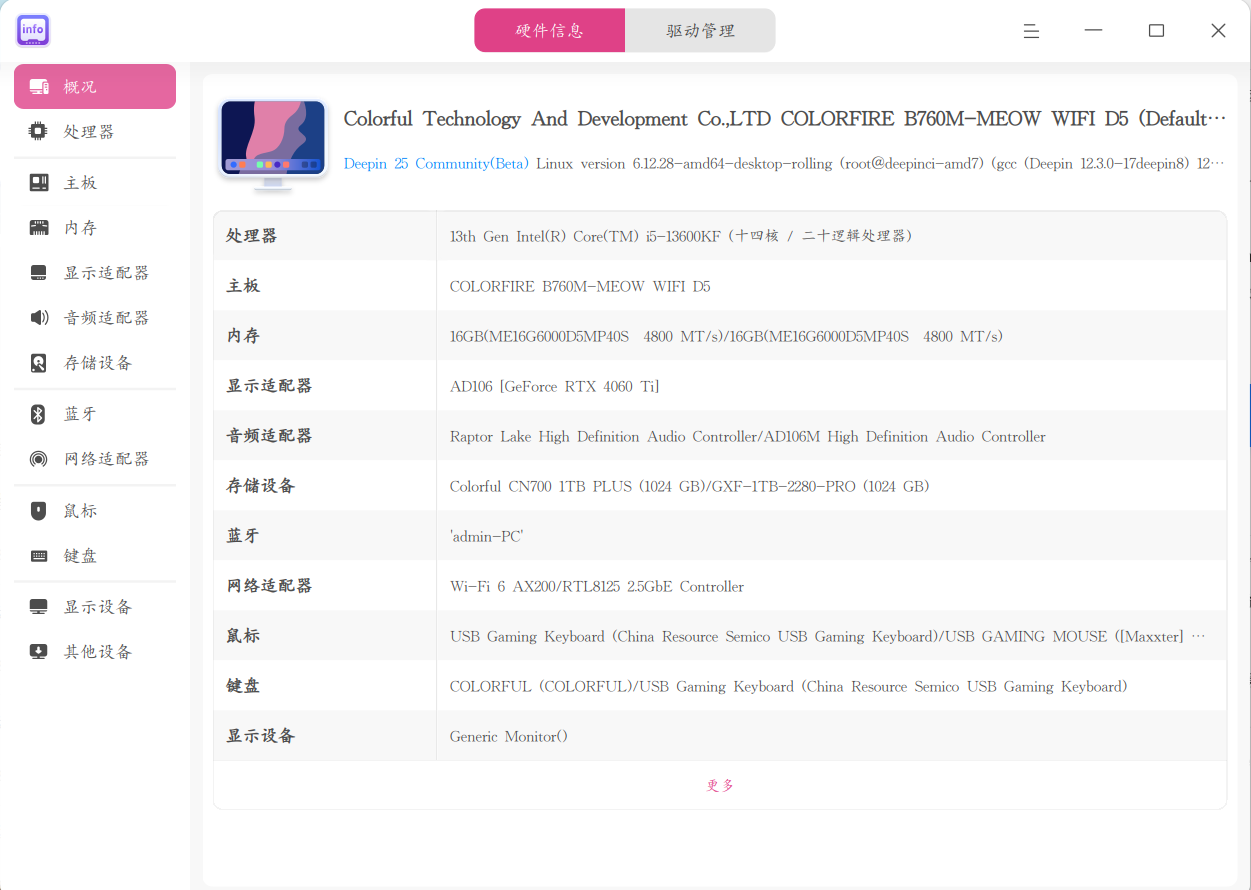Screen dimensions: 1251x890
Task: Click the Deepin 25 Community(Beta) link
Action: [436, 163]
